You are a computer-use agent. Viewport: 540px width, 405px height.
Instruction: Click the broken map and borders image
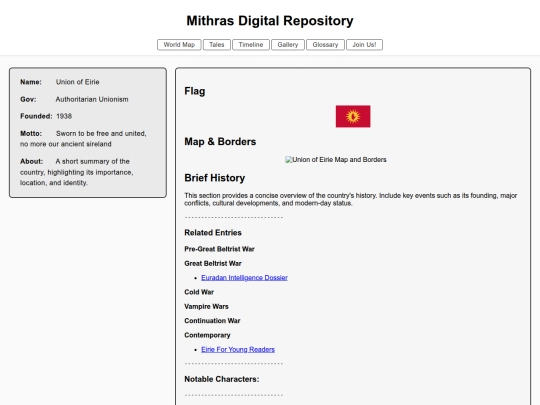click(336, 160)
